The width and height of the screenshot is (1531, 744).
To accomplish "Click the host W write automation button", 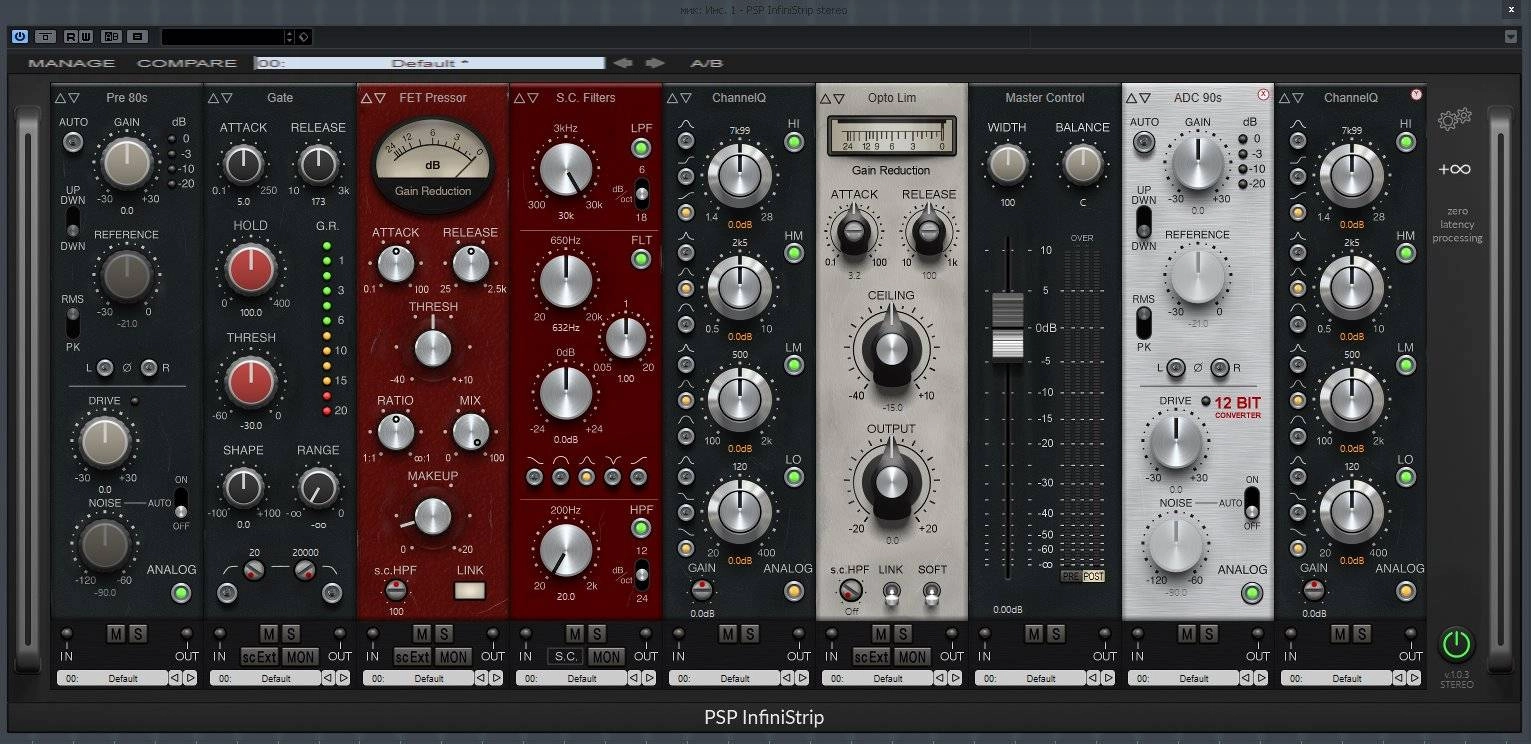I will point(86,37).
